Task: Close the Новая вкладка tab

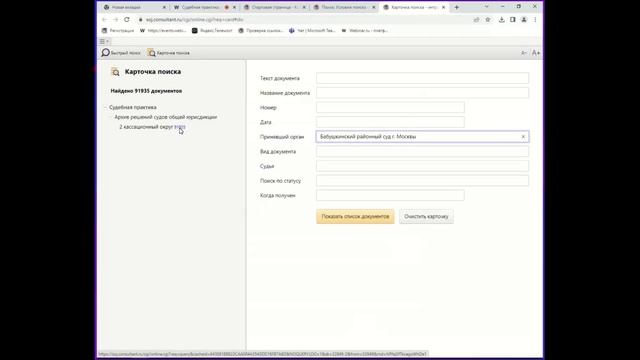Action: [x=164, y=7]
